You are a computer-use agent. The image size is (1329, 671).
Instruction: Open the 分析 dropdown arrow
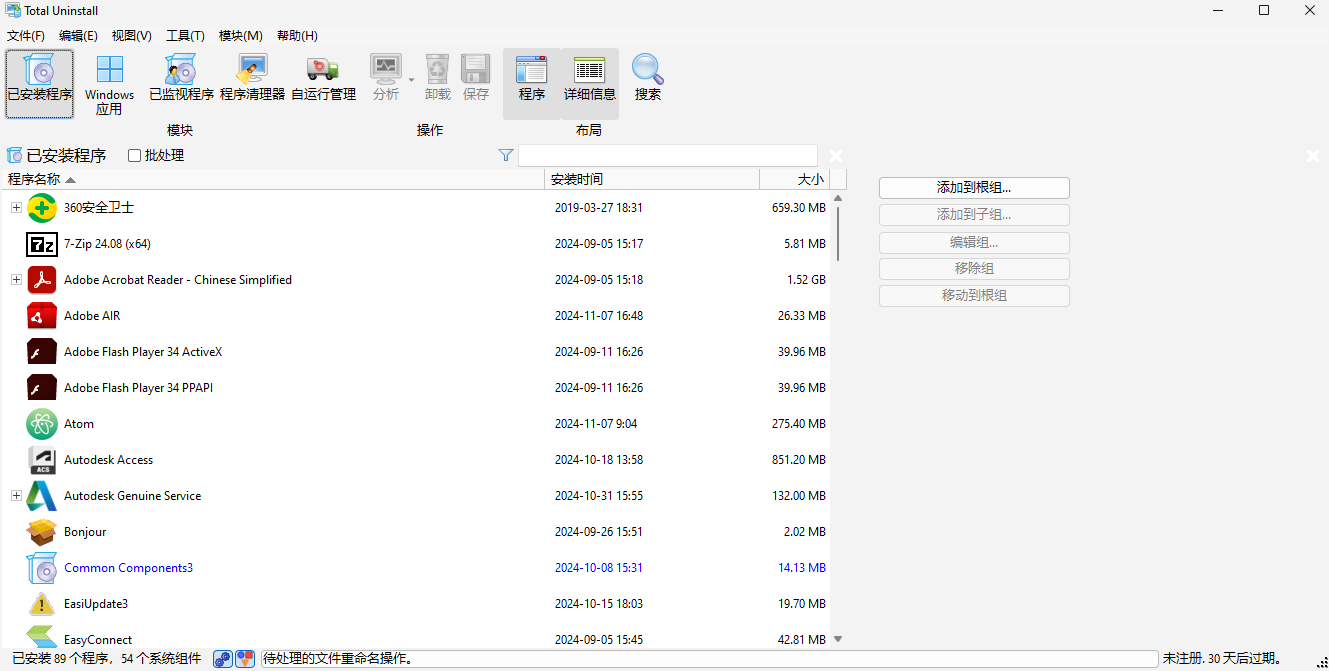(x=411, y=79)
